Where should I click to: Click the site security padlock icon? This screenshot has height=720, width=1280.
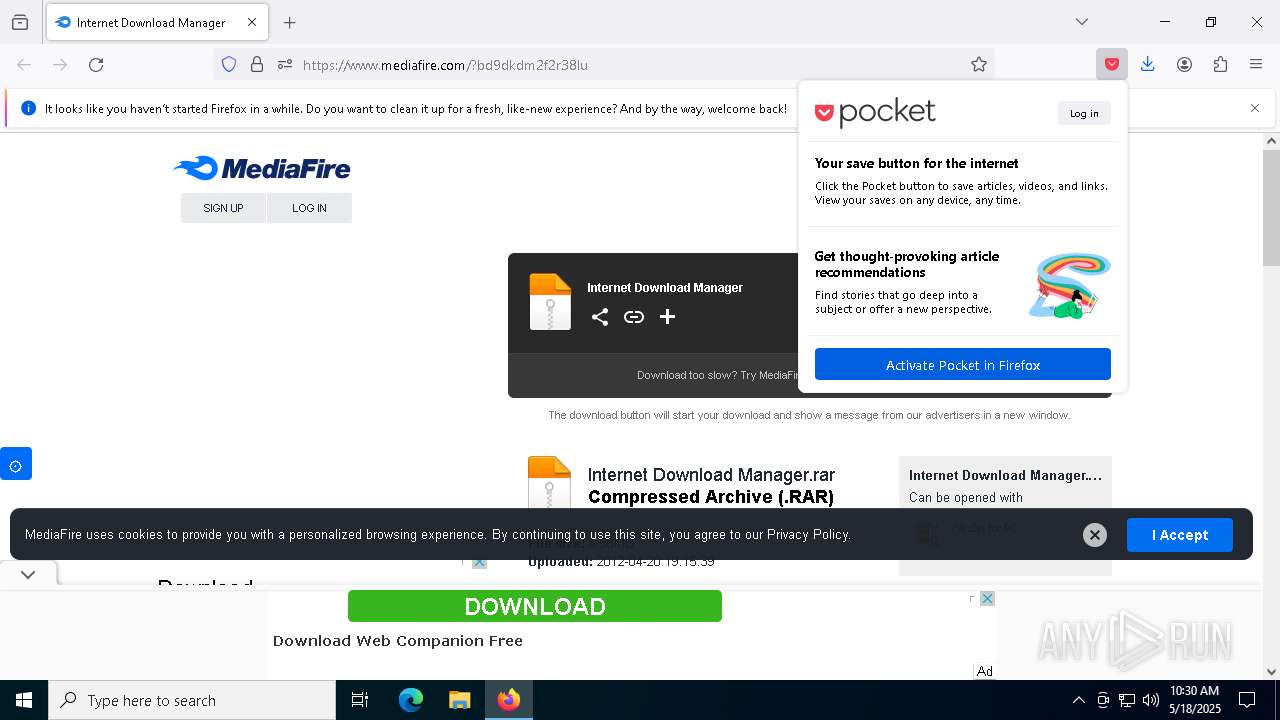click(x=257, y=64)
